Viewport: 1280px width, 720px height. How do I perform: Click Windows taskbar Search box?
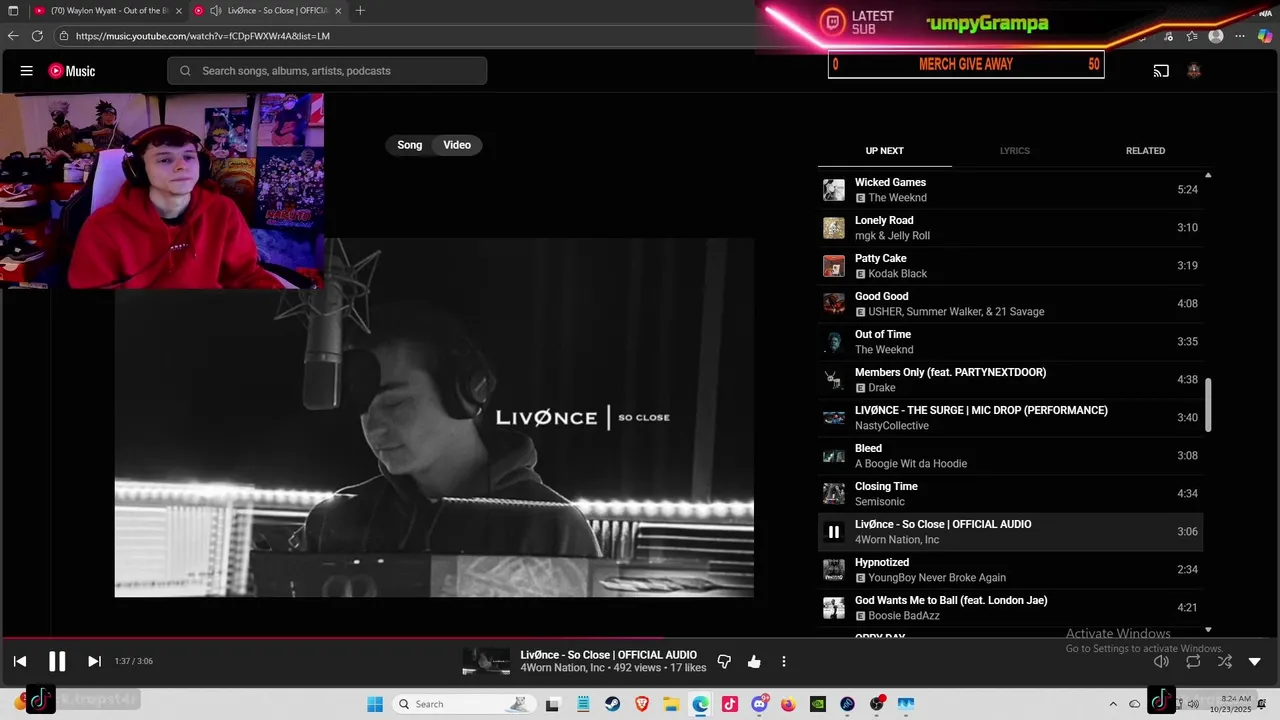pos(462,704)
